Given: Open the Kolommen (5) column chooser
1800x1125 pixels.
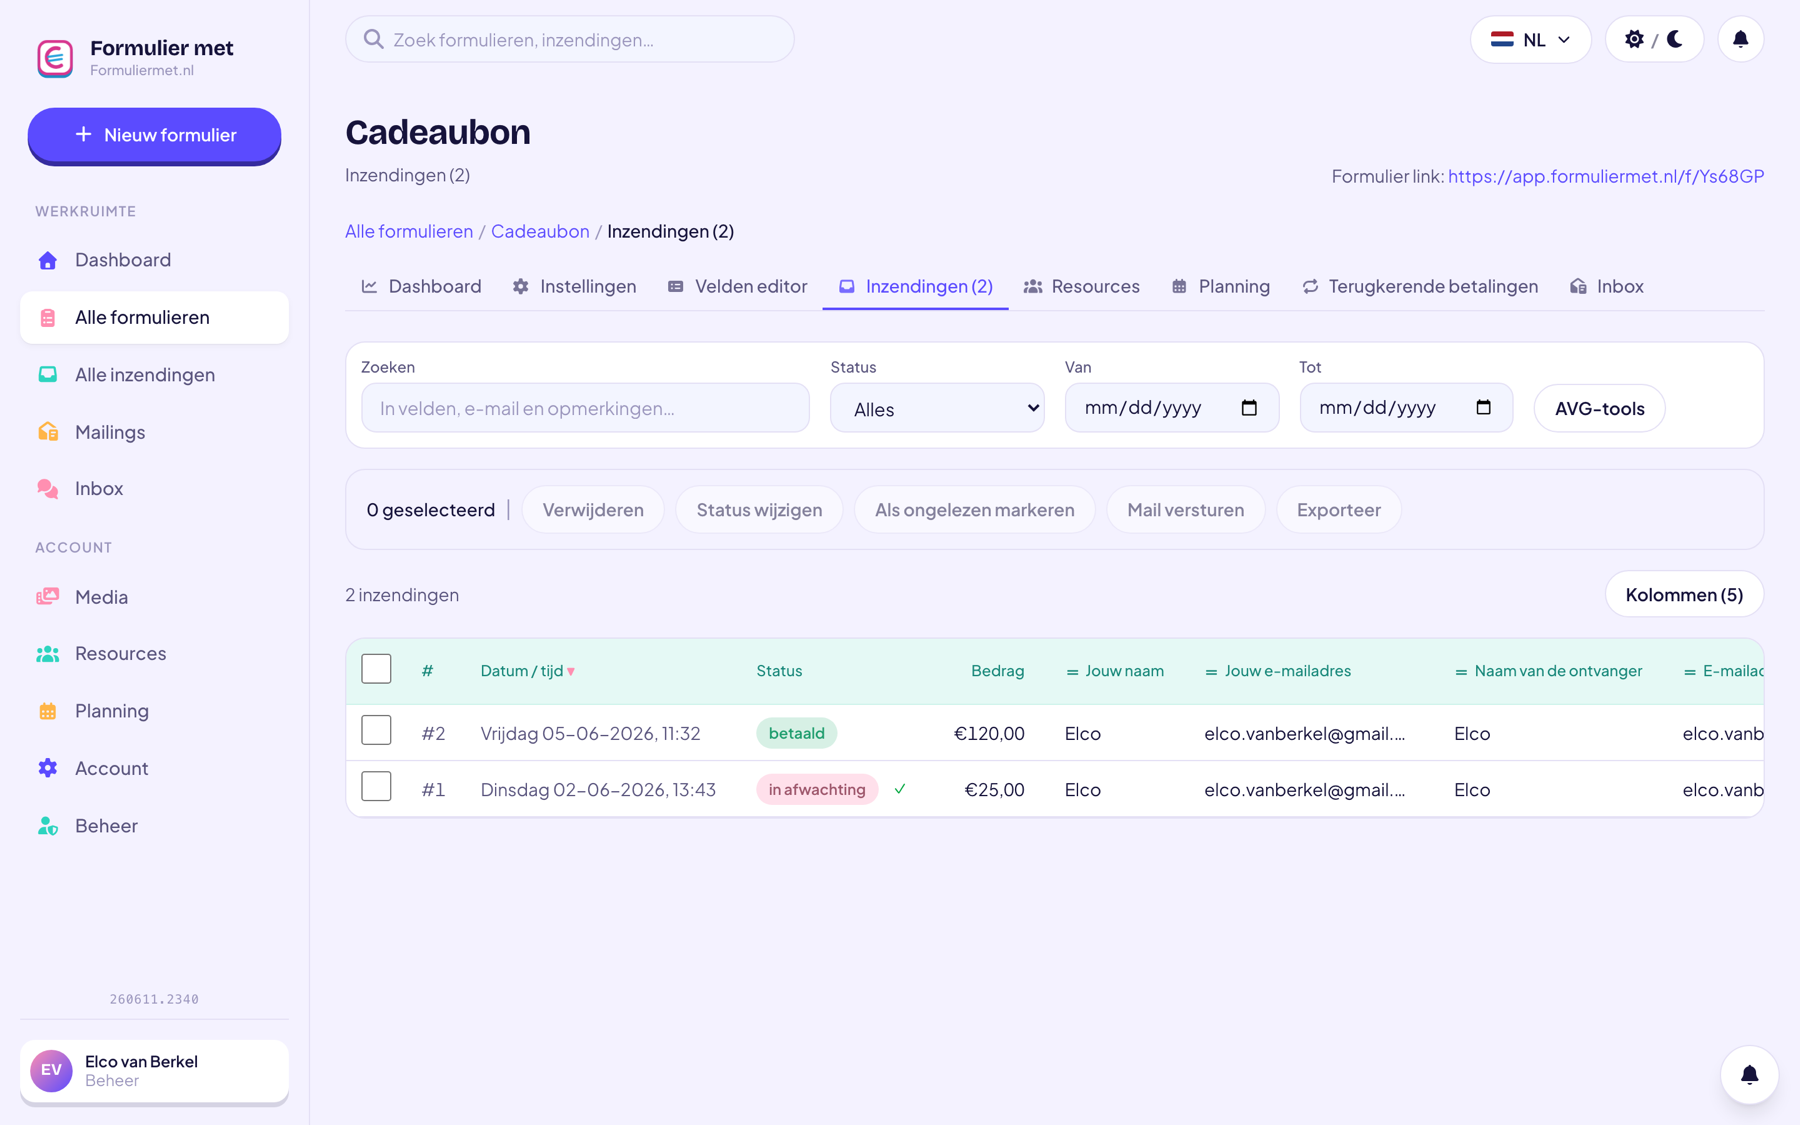Looking at the screenshot, I should point(1684,594).
